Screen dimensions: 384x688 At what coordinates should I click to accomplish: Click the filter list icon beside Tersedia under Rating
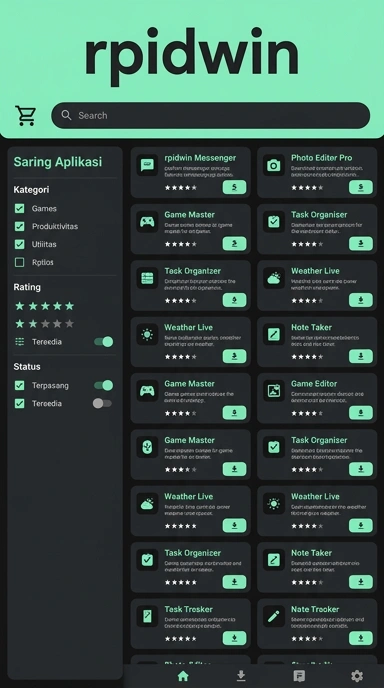tap(20, 342)
